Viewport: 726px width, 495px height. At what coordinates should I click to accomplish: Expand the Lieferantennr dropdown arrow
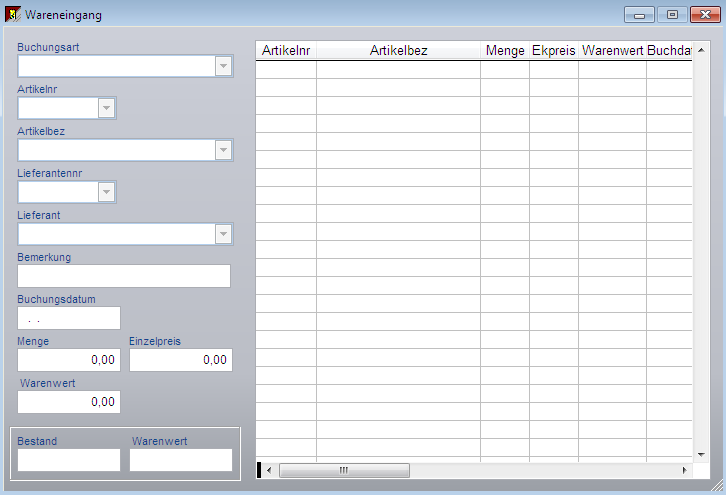[106, 192]
